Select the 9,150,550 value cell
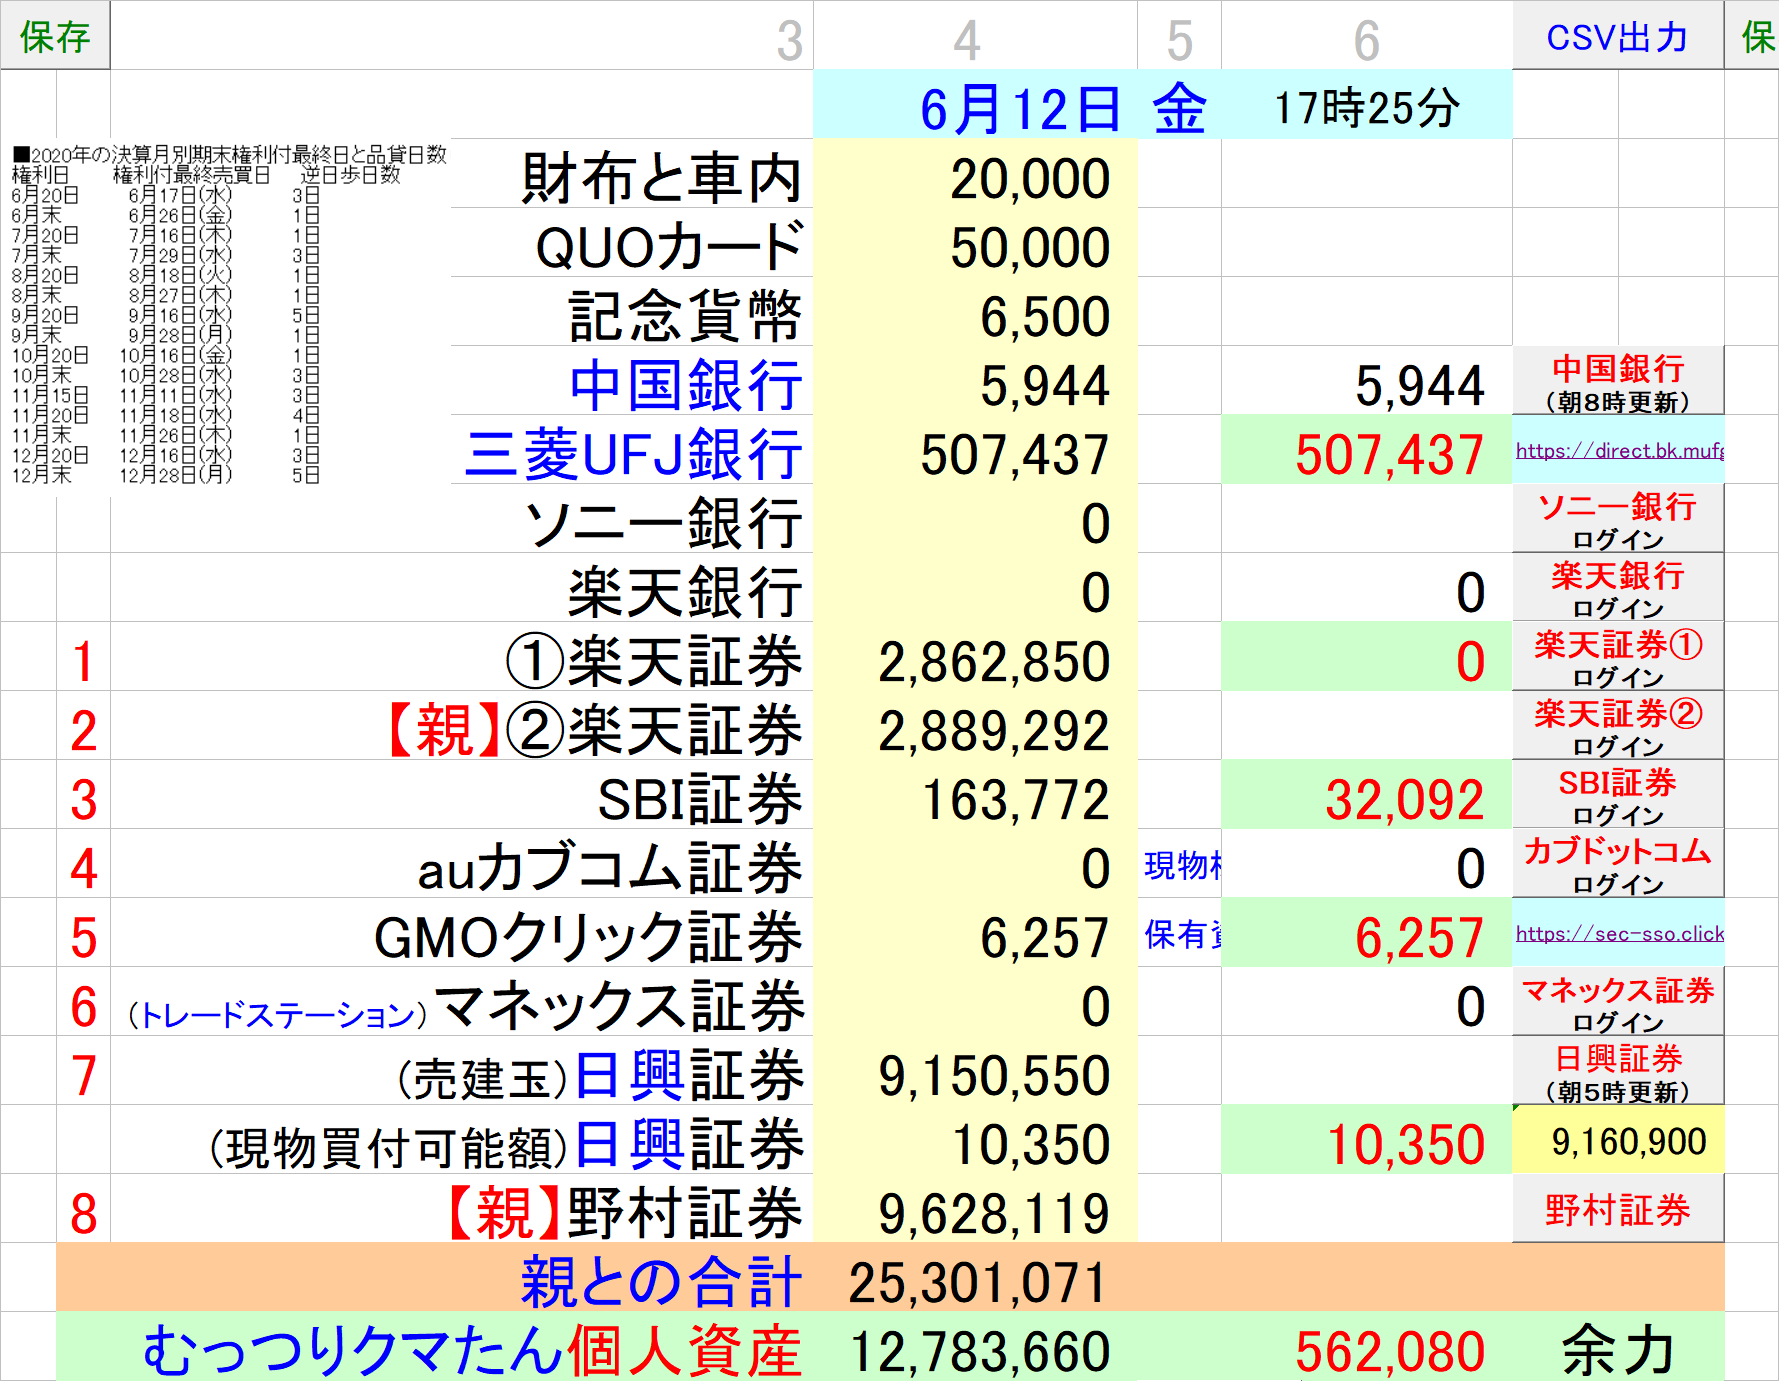The width and height of the screenshot is (1779, 1381). [975, 1071]
